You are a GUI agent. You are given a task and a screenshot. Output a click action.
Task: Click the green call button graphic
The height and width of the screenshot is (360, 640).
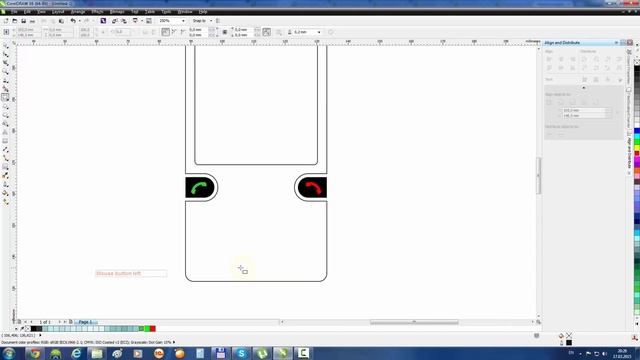pos(200,187)
